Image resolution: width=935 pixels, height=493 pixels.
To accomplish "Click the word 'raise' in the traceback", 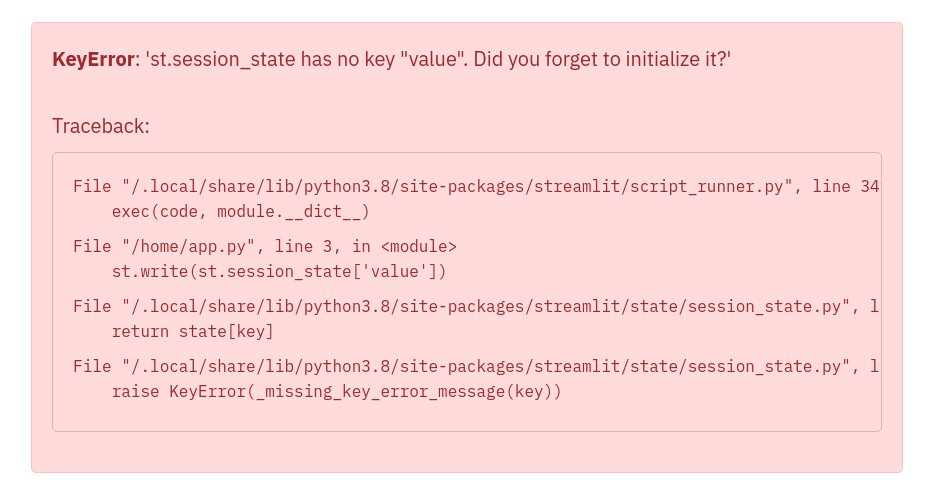I will 135,391.
